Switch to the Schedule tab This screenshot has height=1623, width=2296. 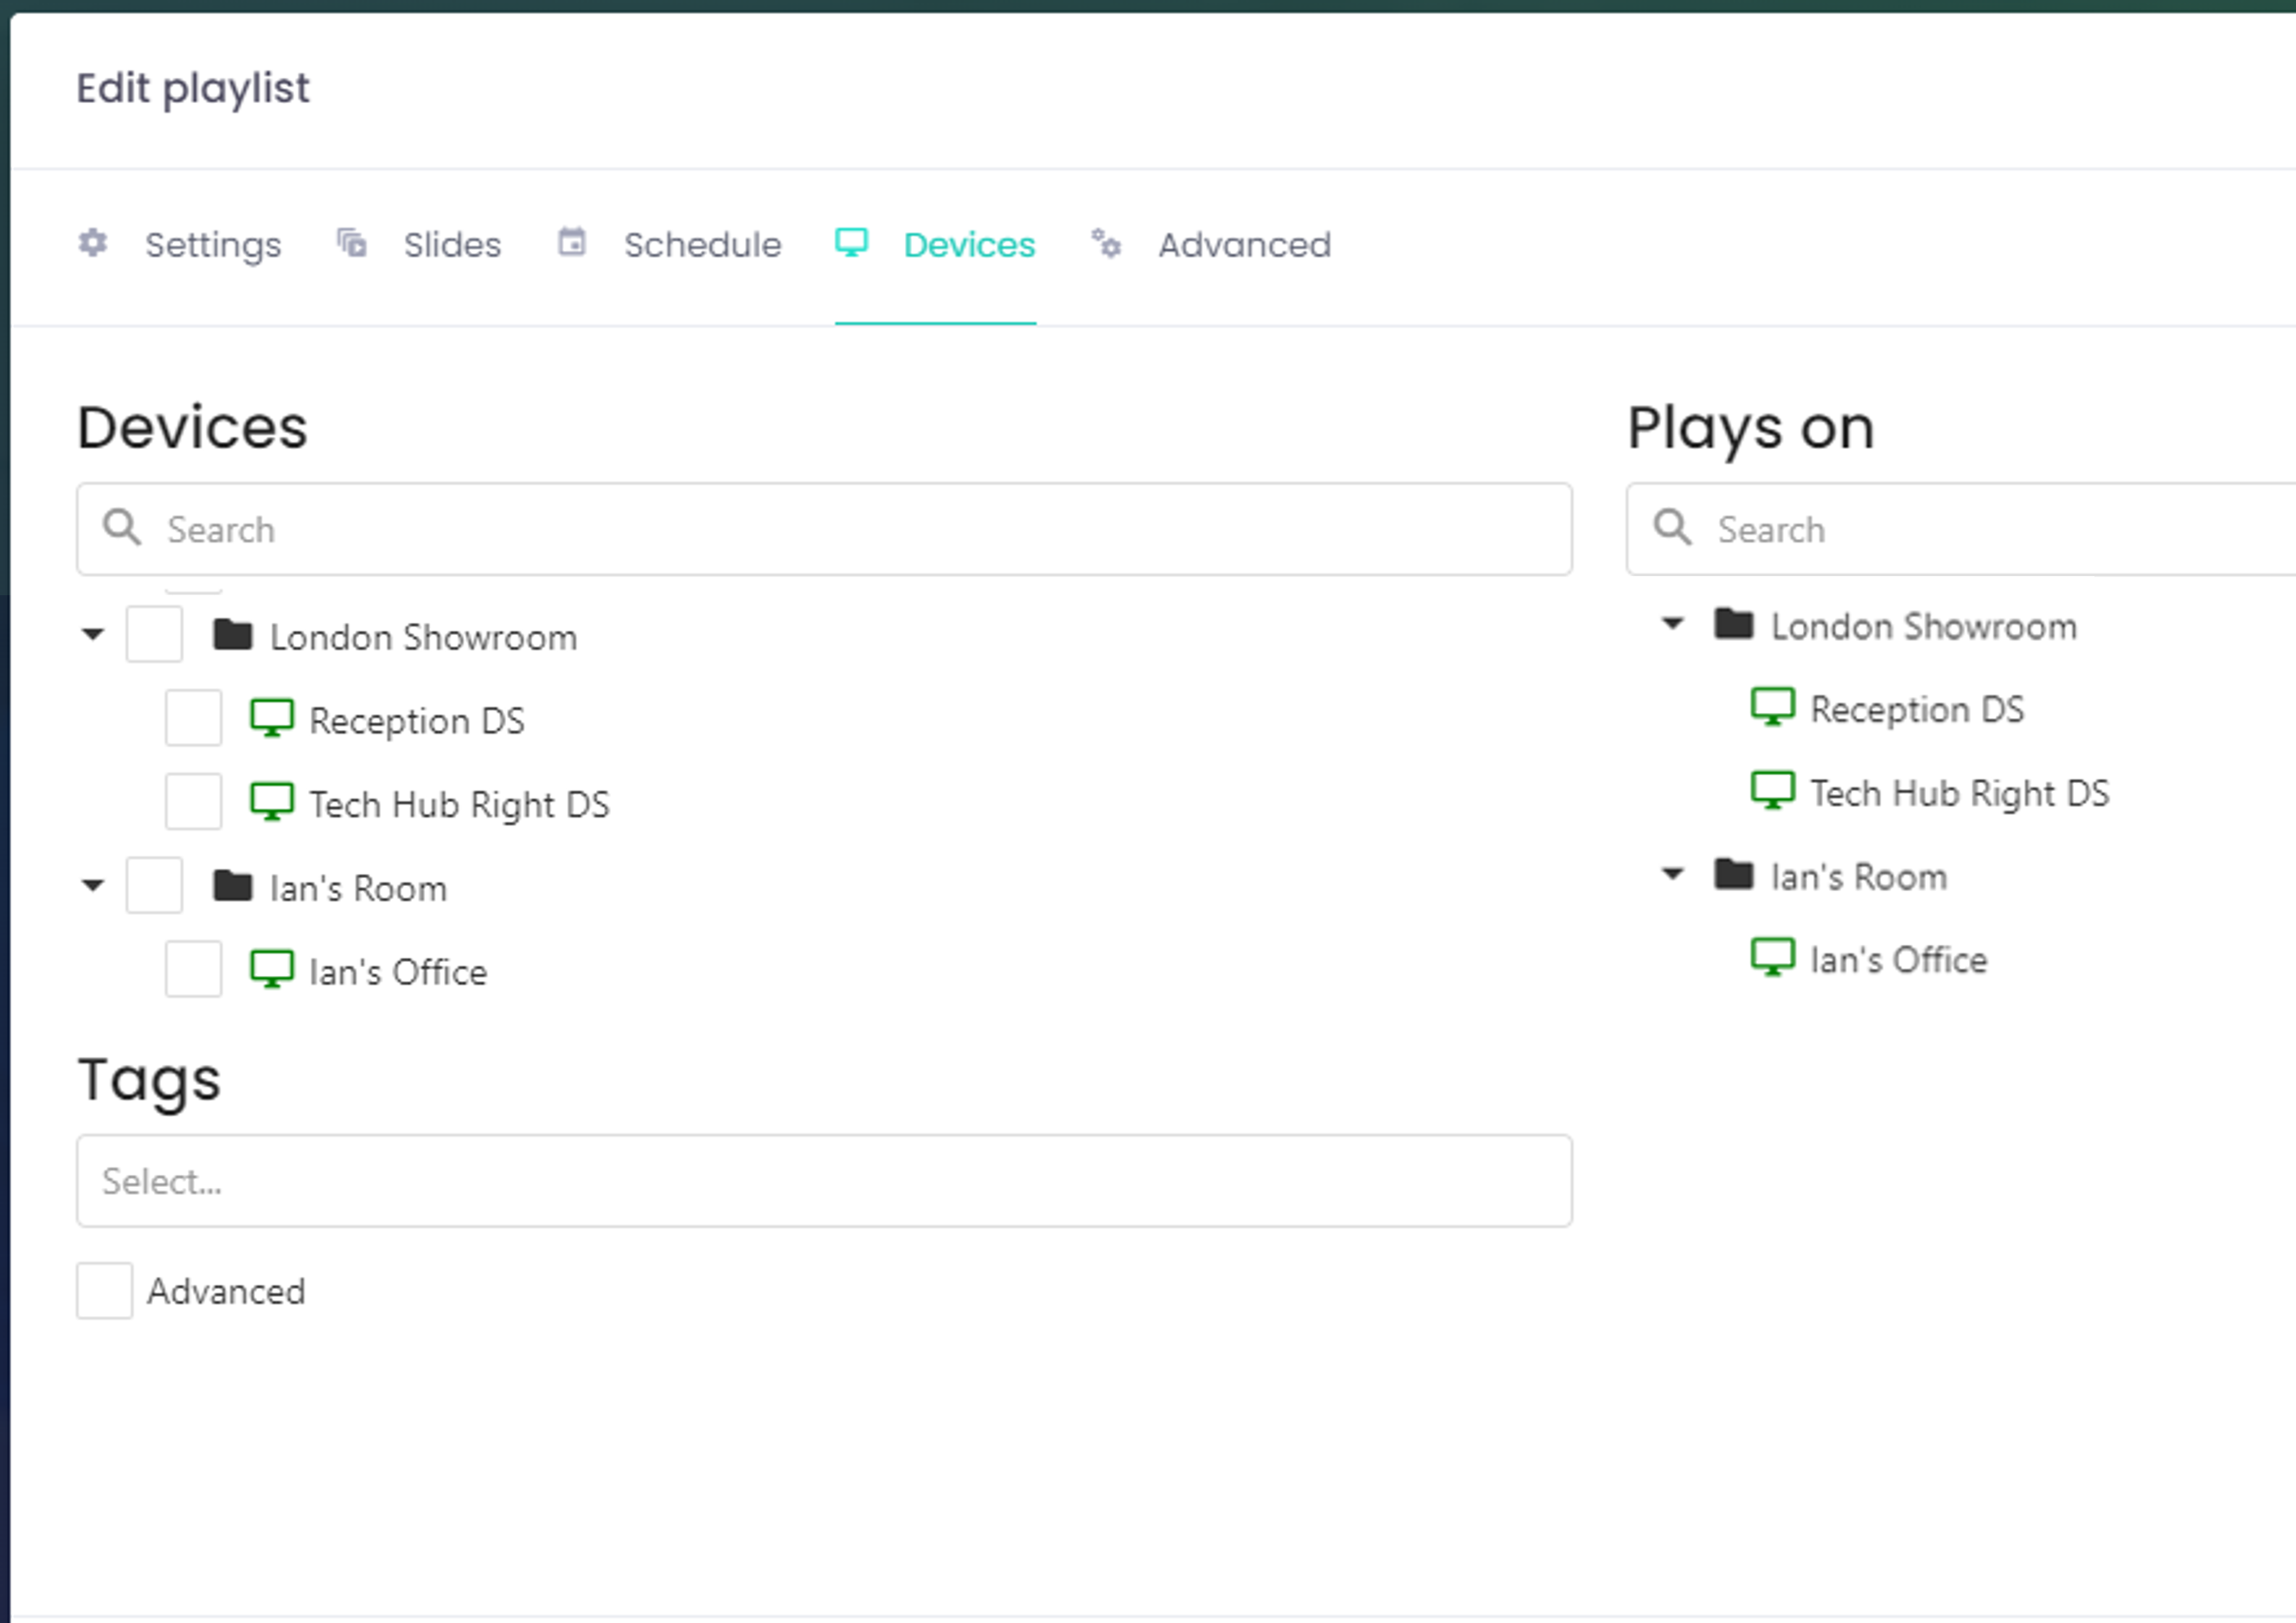tap(669, 244)
